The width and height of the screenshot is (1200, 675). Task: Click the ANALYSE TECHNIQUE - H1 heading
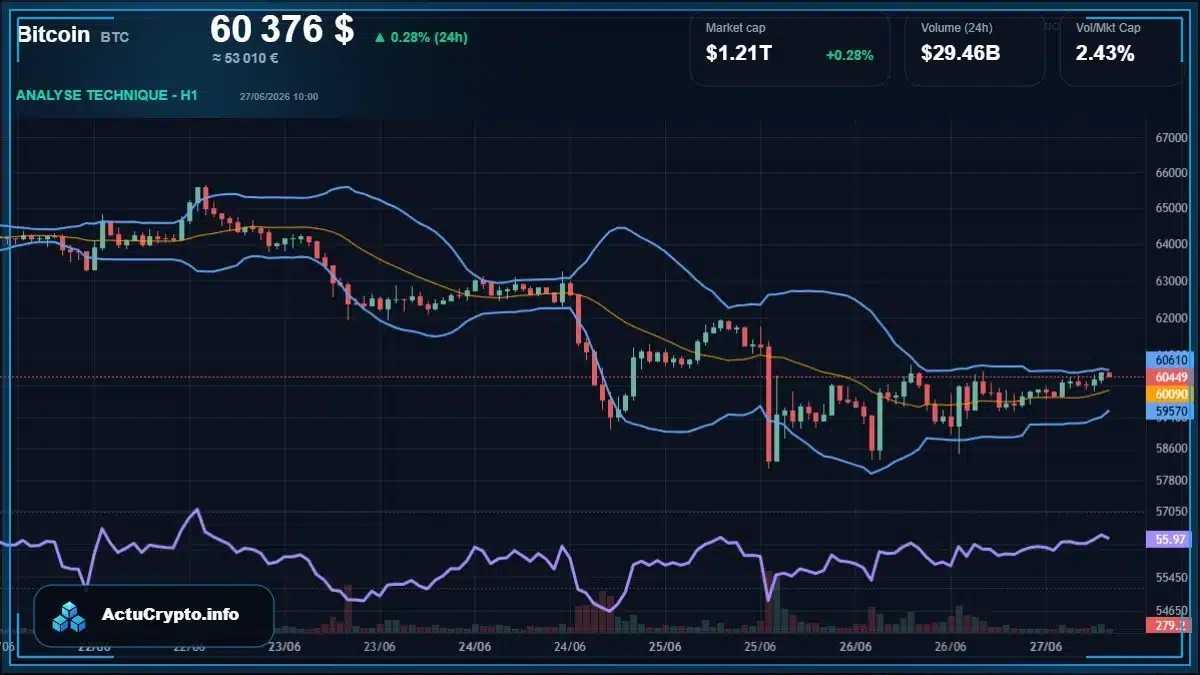click(x=107, y=95)
